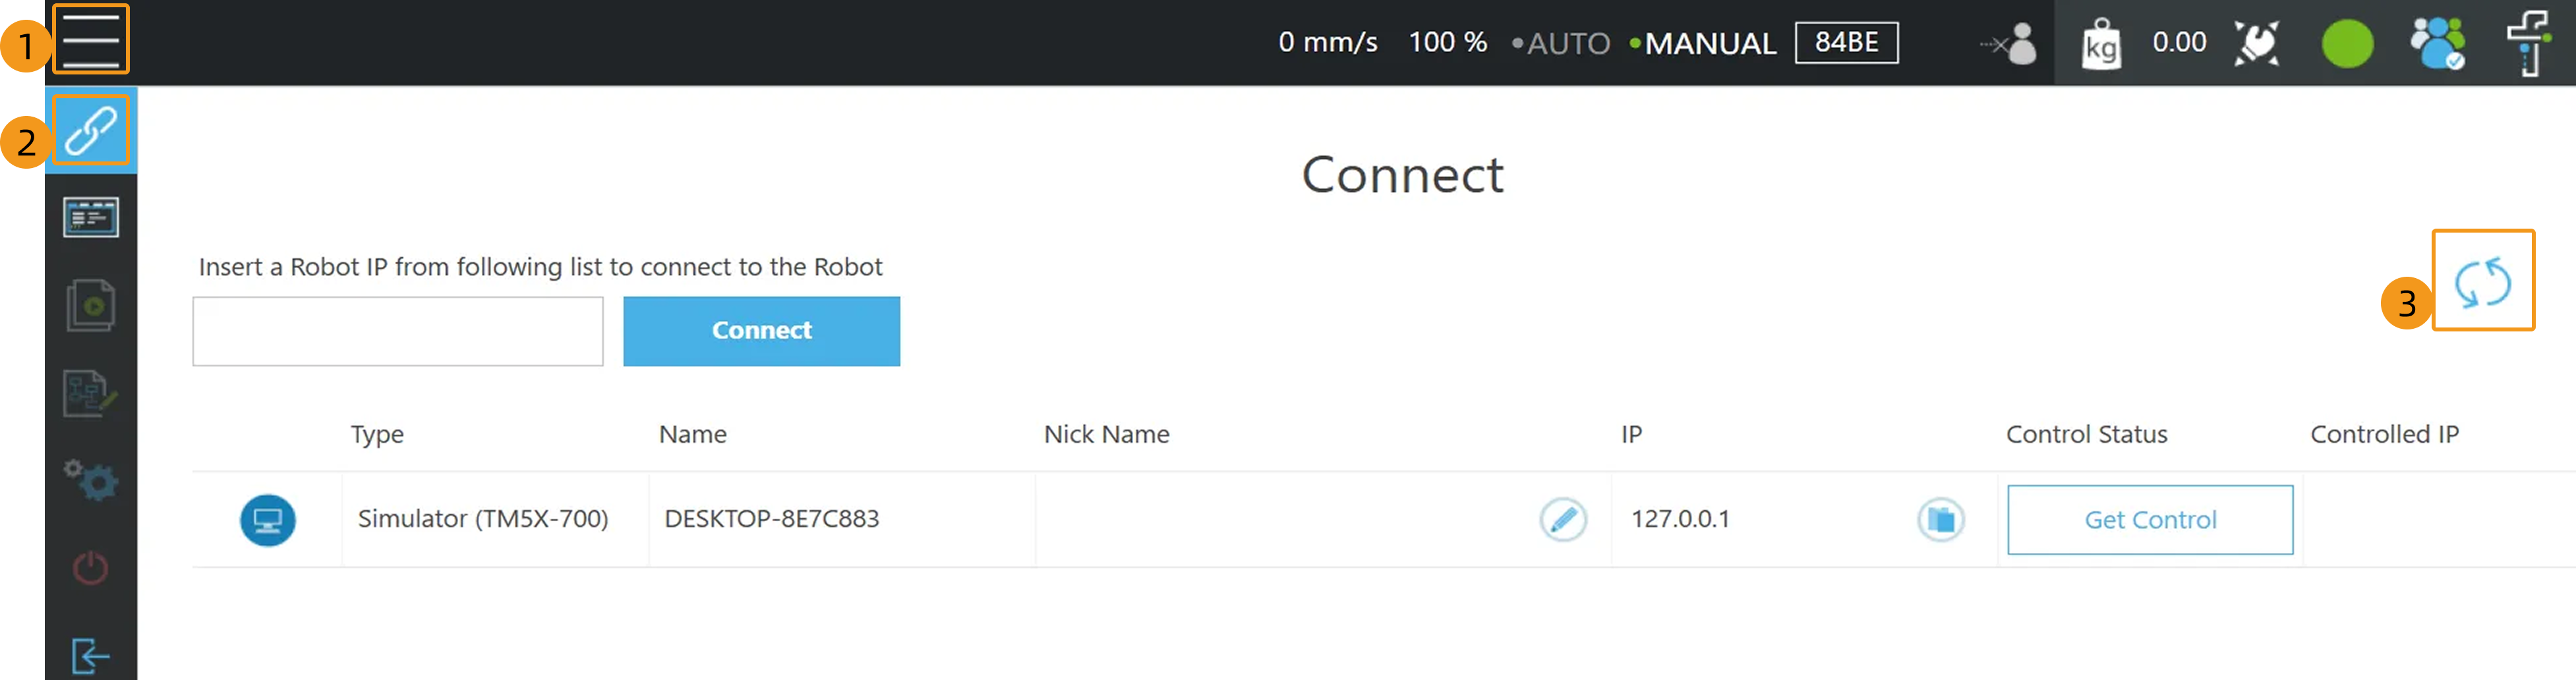This screenshot has width=2576, height=680.
Task: Click the red power shutdown icon
Action: (x=90, y=568)
